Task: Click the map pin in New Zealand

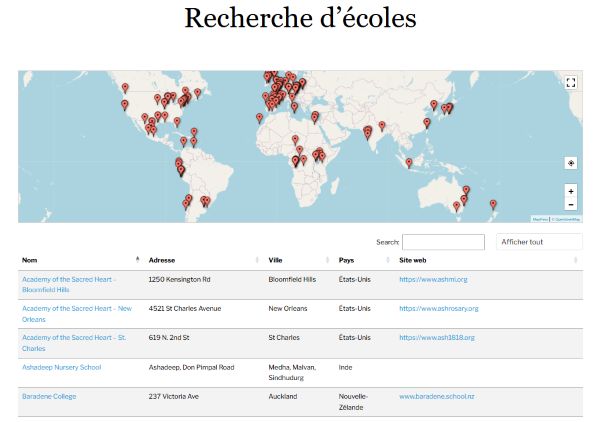Action: tap(492, 204)
